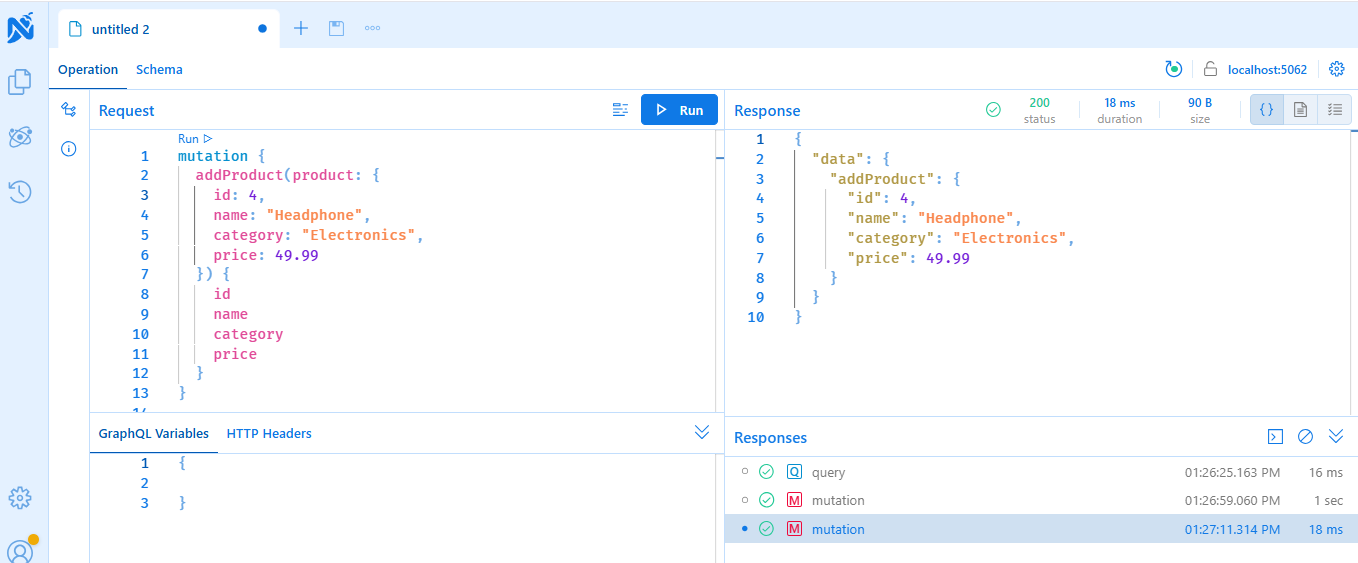The width and height of the screenshot is (1358, 563).
Task: Click the unsaved changes dot on untitled 2 tab
Action: click(x=262, y=29)
